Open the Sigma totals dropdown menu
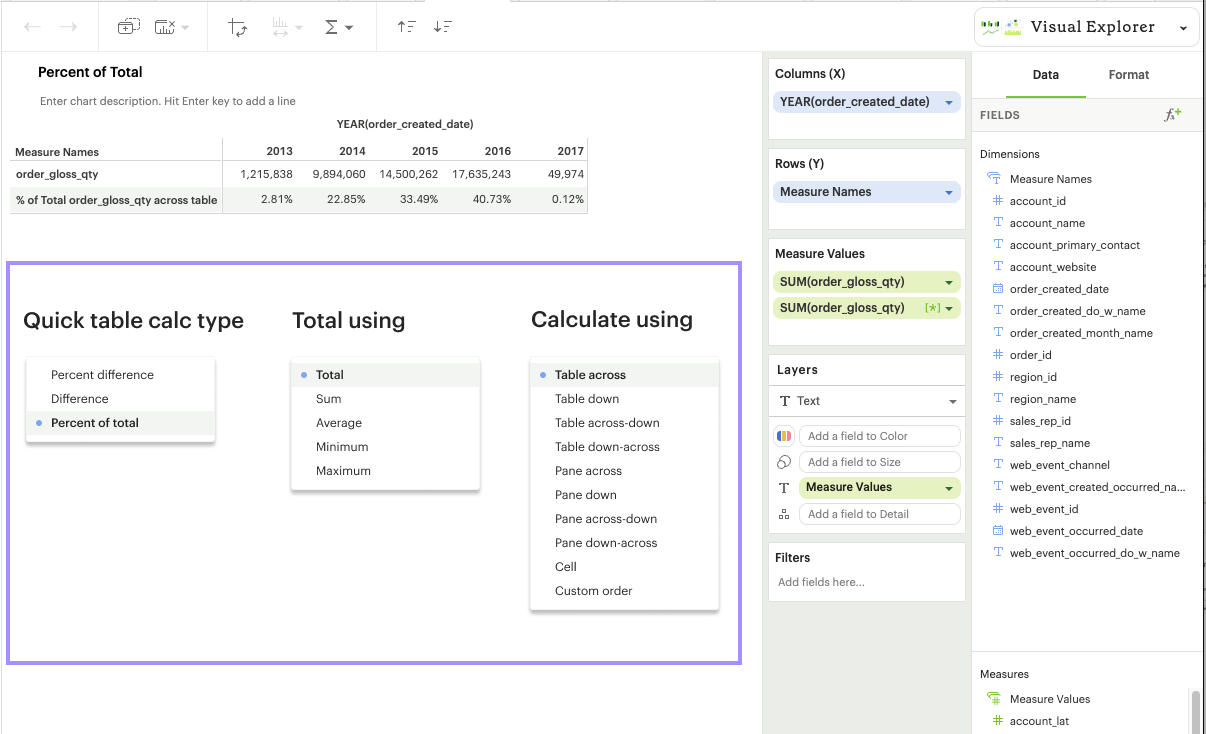Image resolution: width=1206 pixels, height=734 pixels. point(339,27)
